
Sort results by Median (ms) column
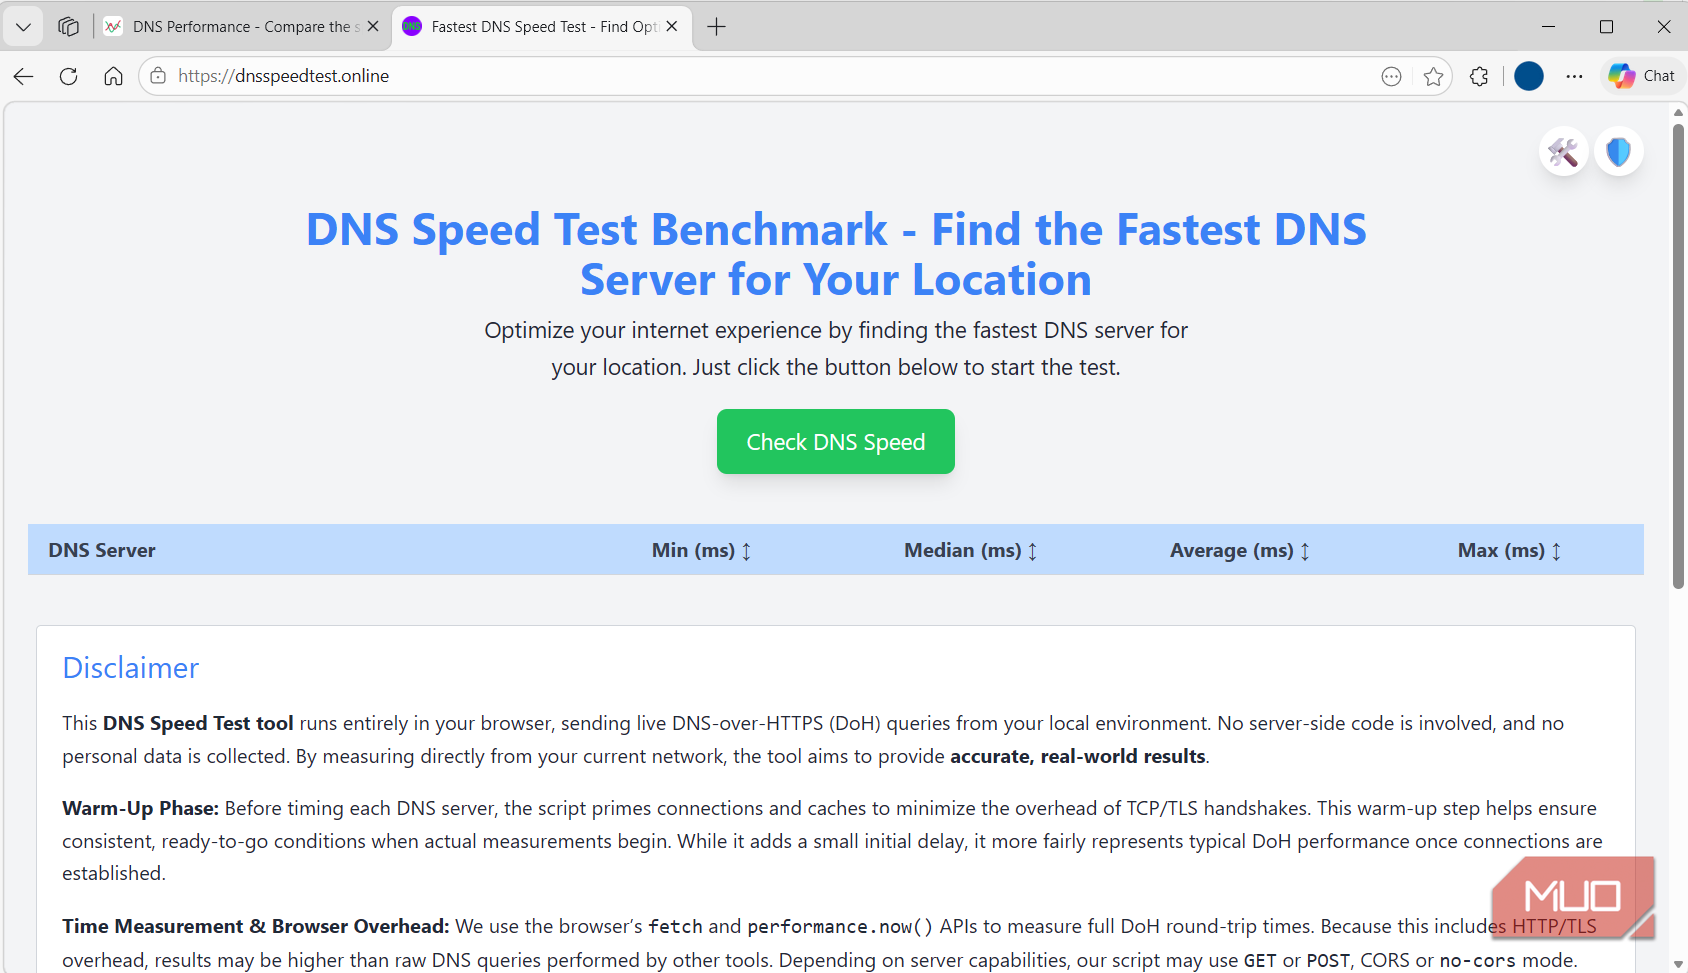tap(971, 550)
